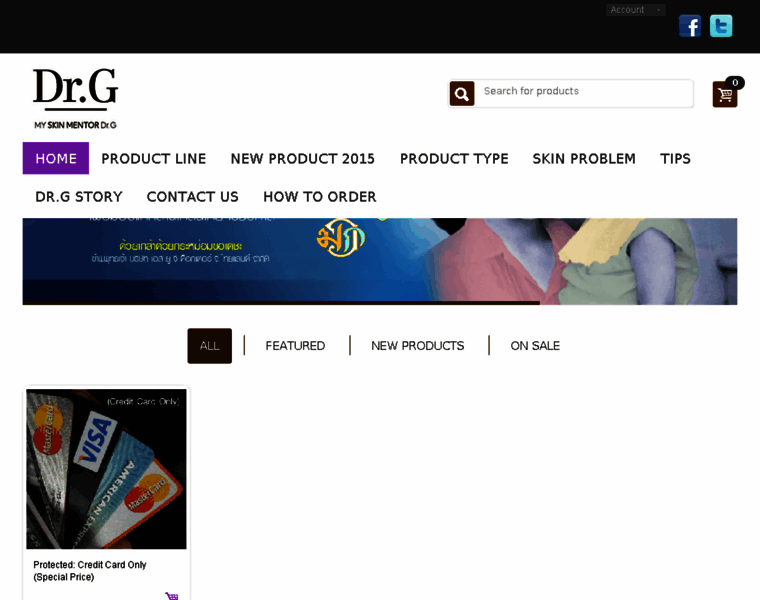Viewport: 760px width, 600px height.
Task: Expand the Account dropdown
Action: [x=635, y=10]
